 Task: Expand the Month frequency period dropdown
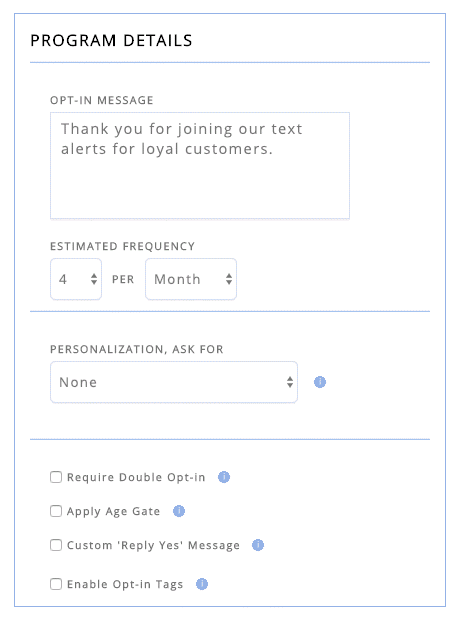tap(191, 279)
